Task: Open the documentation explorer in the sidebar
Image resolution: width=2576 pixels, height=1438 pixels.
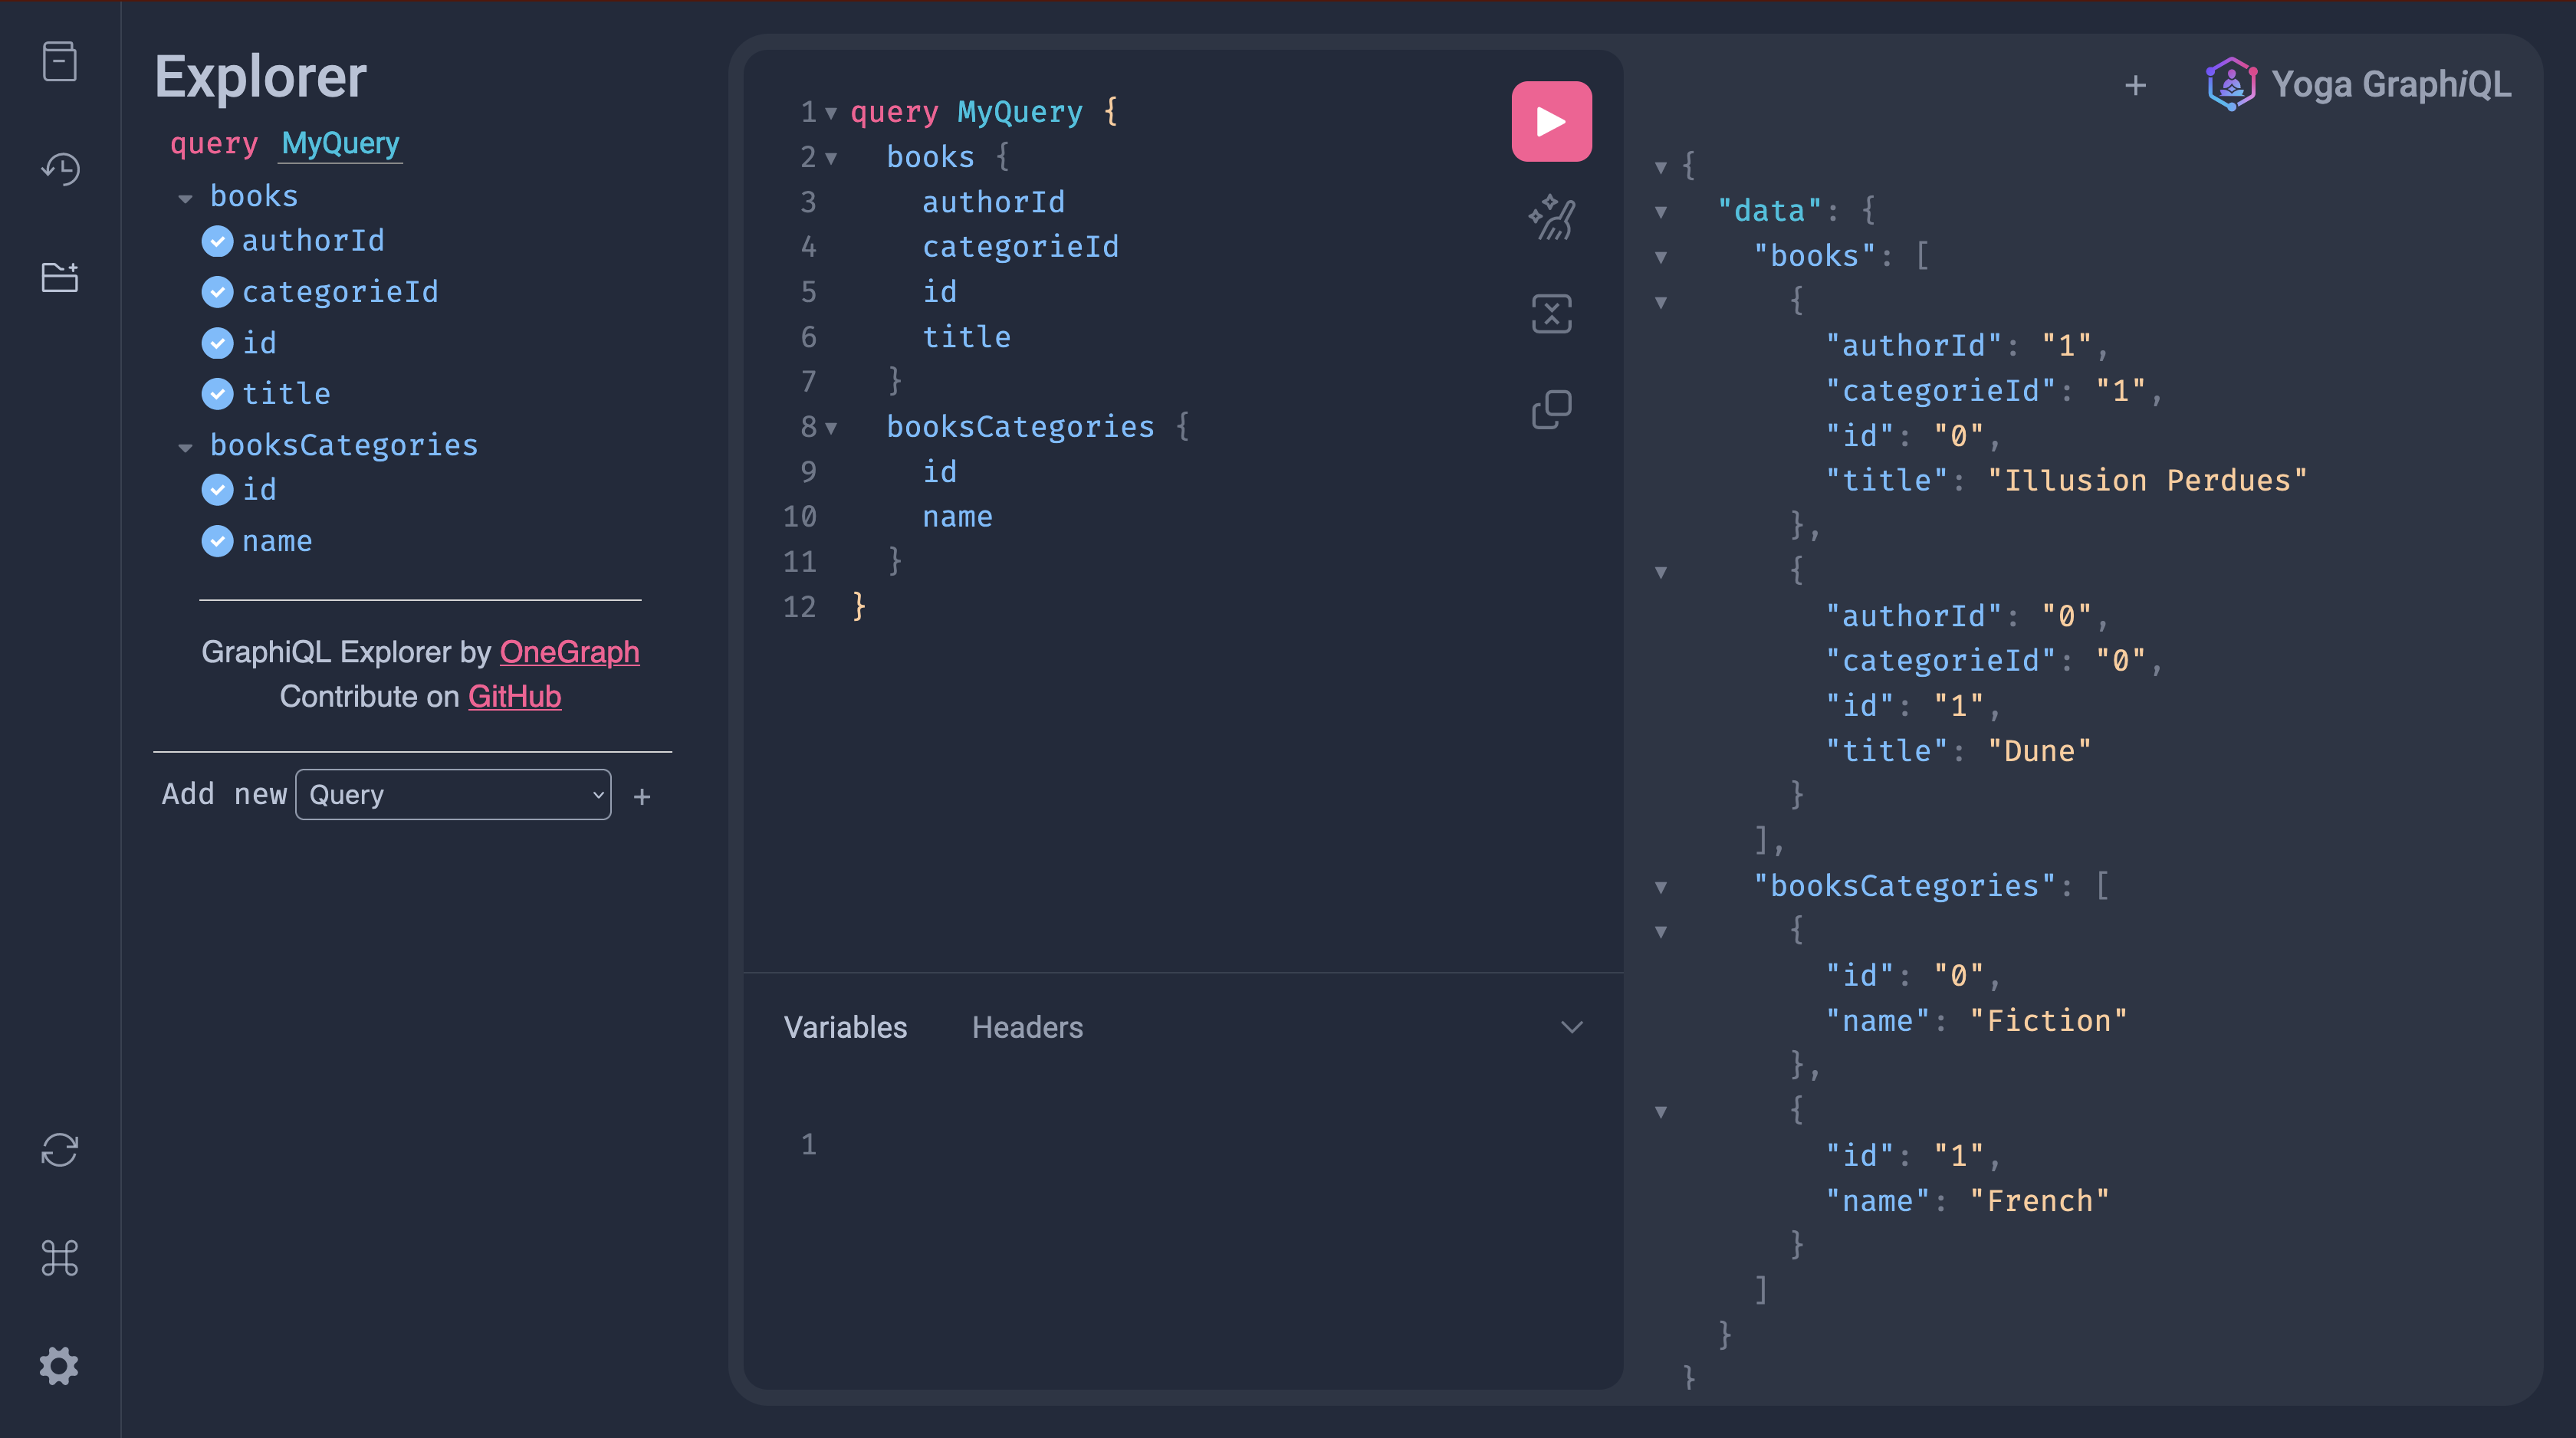Action: (60, 61)
